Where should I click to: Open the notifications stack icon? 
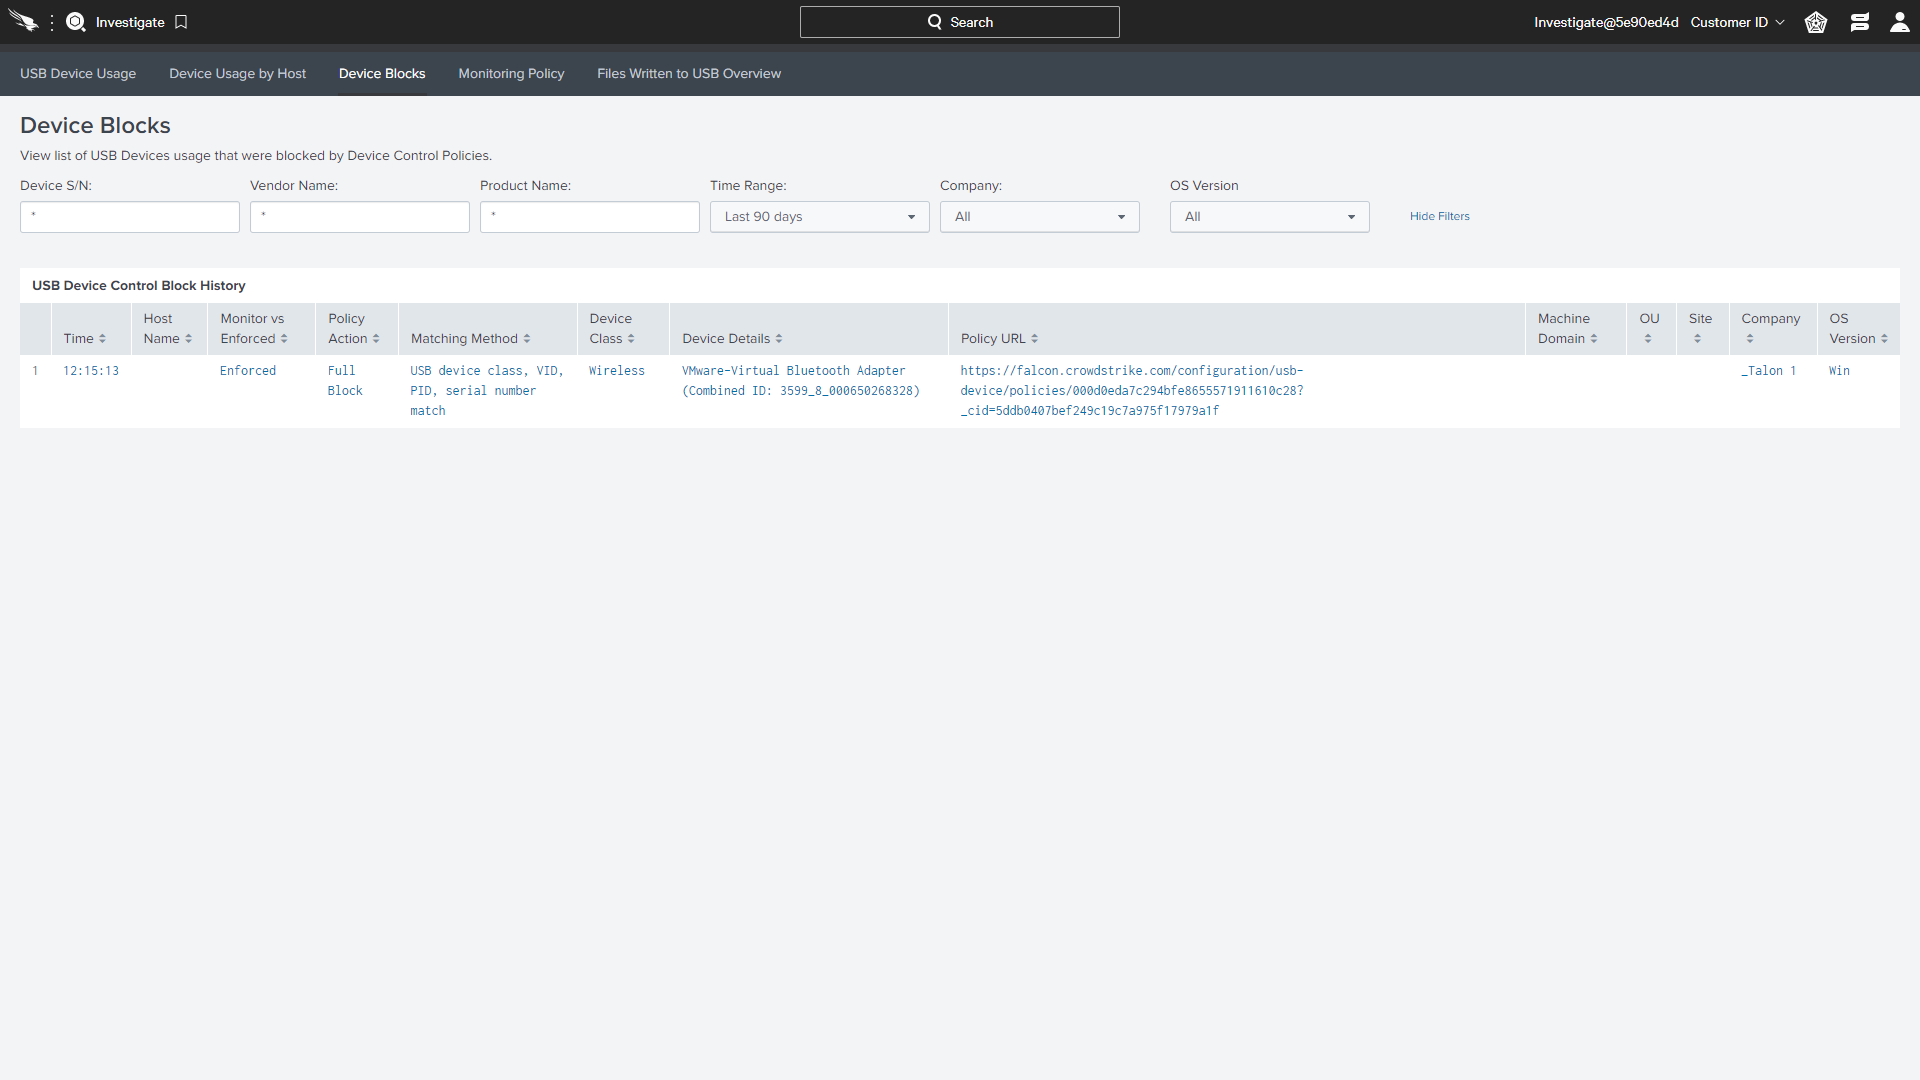(1860, 22)
